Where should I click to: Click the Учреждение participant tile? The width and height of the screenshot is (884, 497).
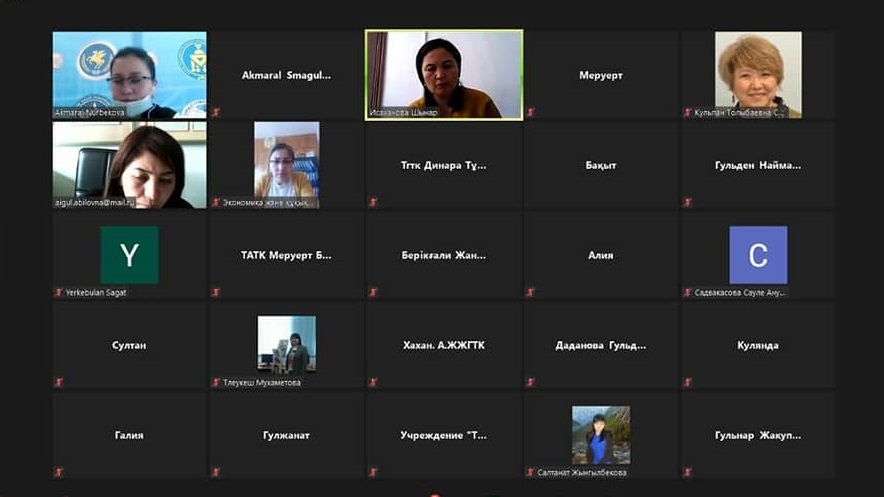(444, 435)
